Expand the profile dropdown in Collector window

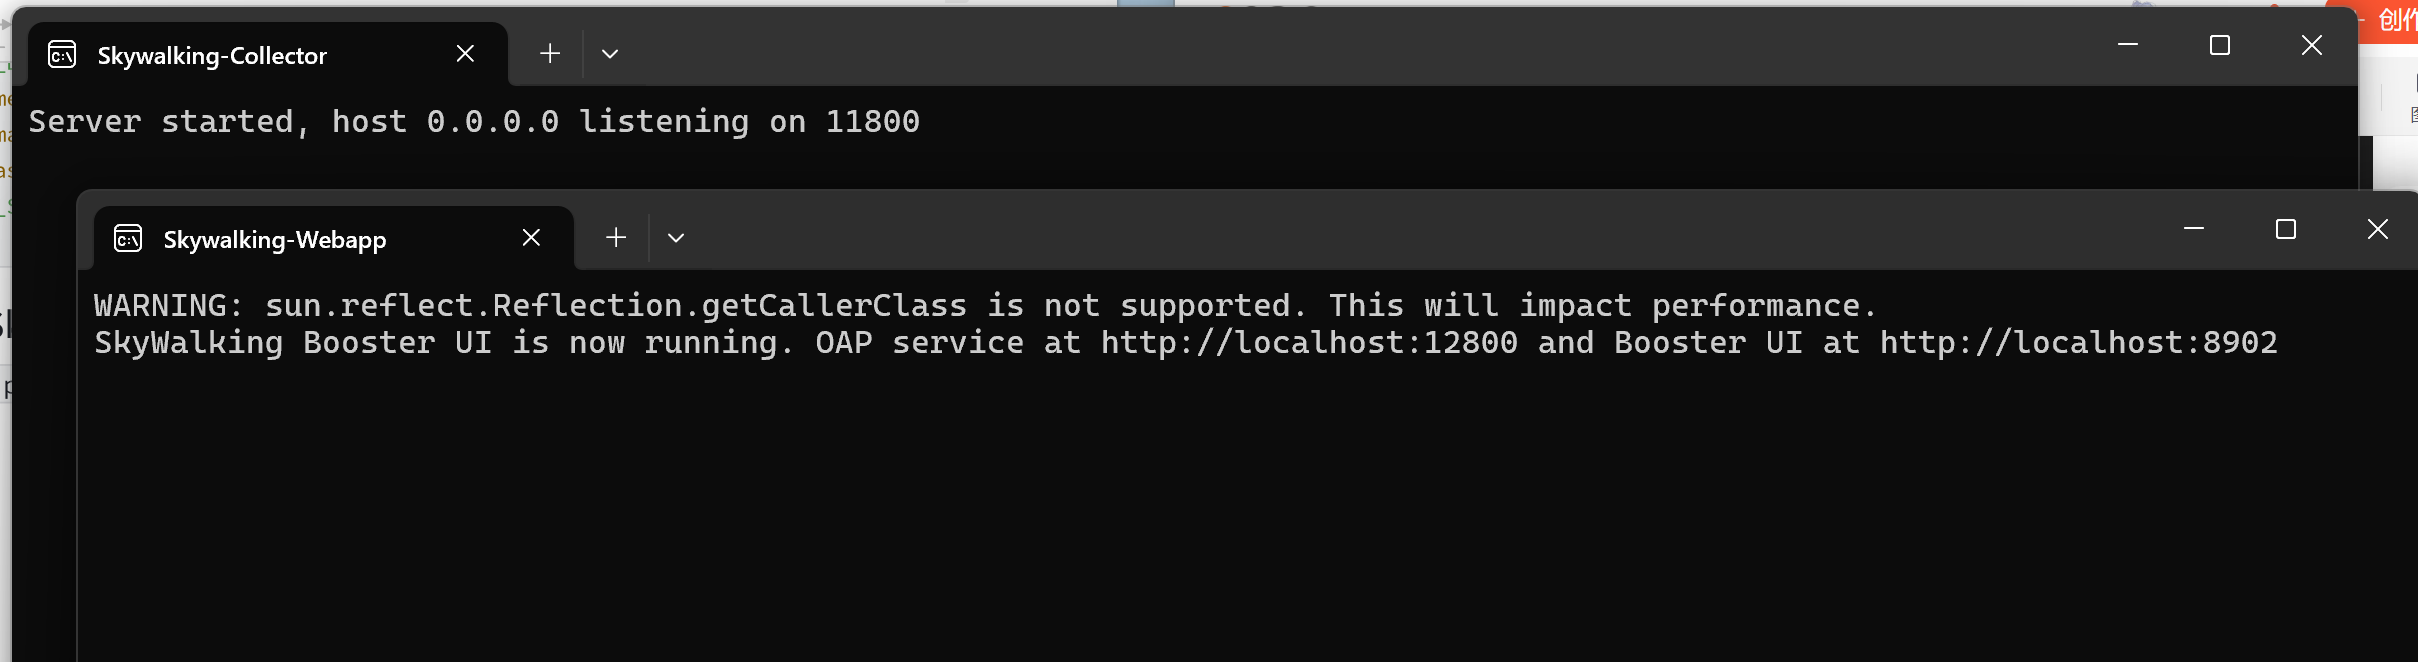coord(610,54)
